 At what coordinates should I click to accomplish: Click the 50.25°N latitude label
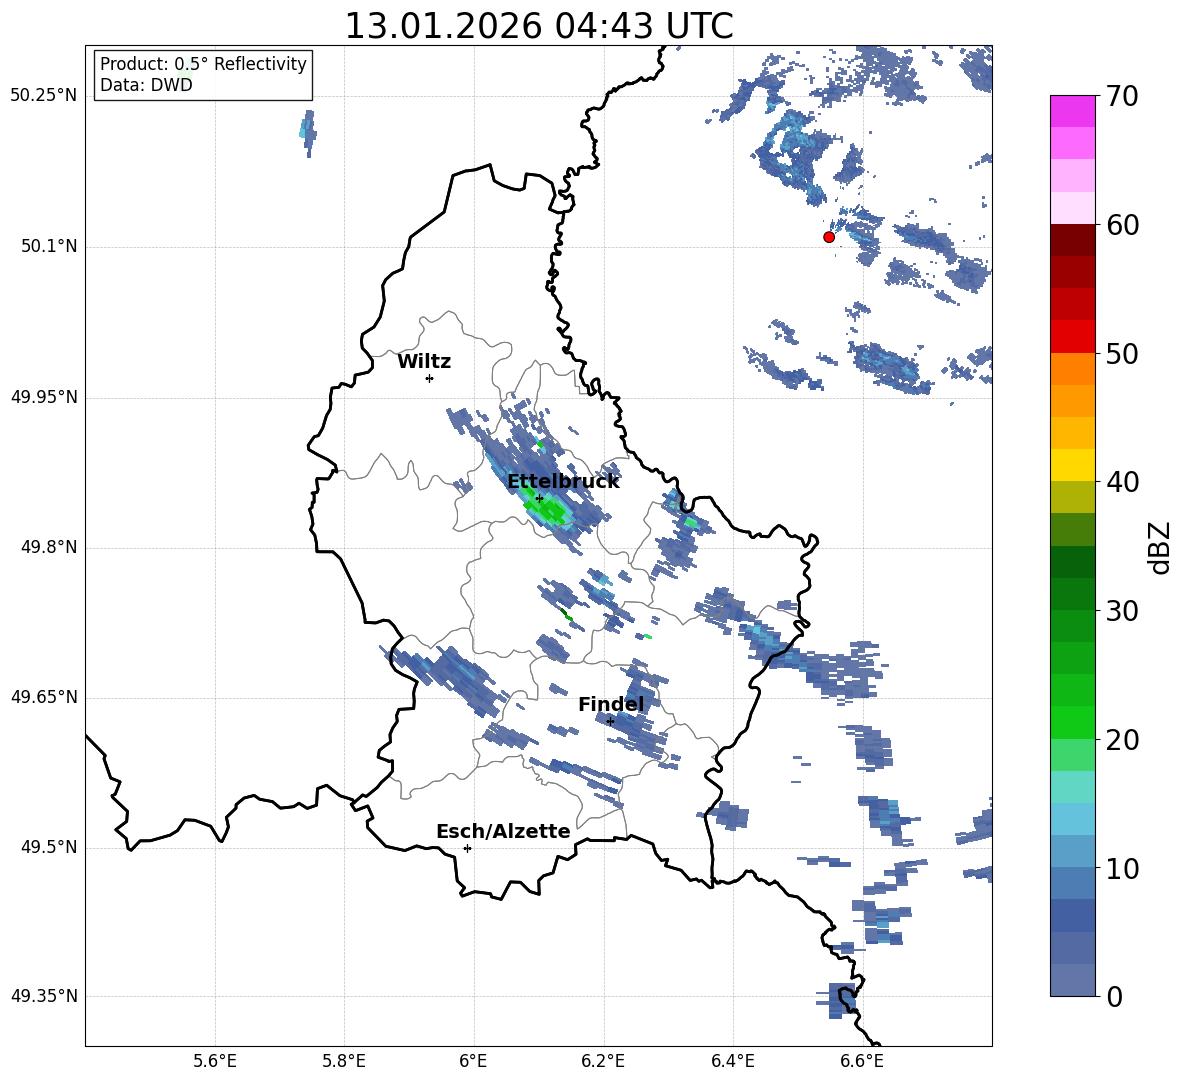click(43, 96)
